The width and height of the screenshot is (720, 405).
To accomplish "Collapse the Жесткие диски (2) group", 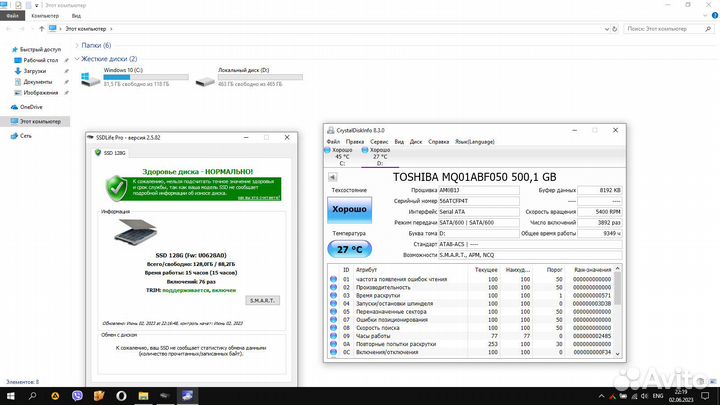I will coord(77,59).
